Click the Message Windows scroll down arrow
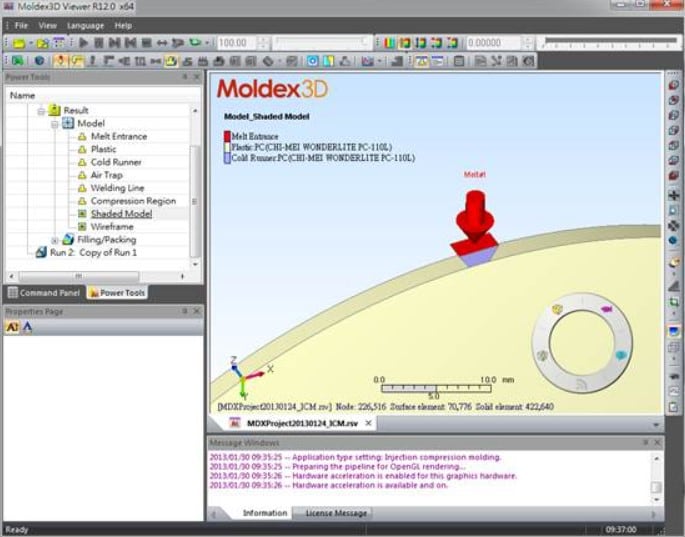This screenshot has width=685, height=537. (x=656, y=499)
